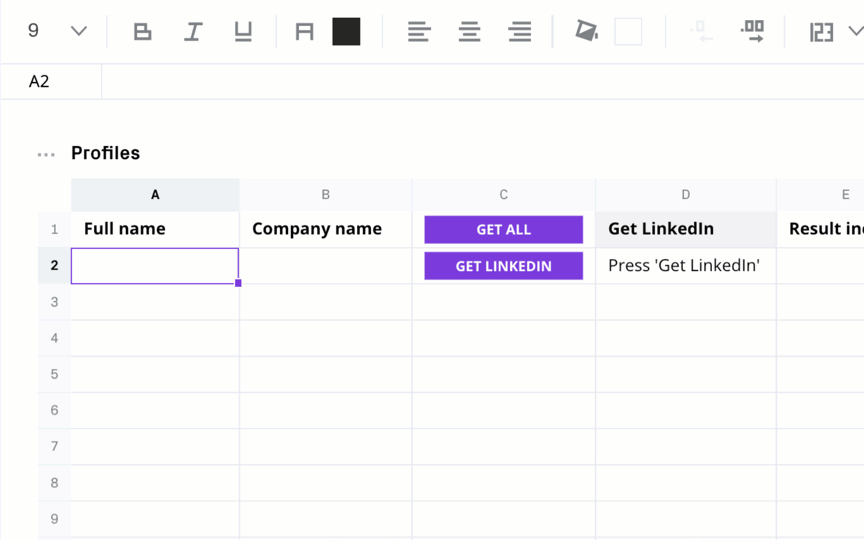
Task: Select row 2 header
Action: pos(54,266)
